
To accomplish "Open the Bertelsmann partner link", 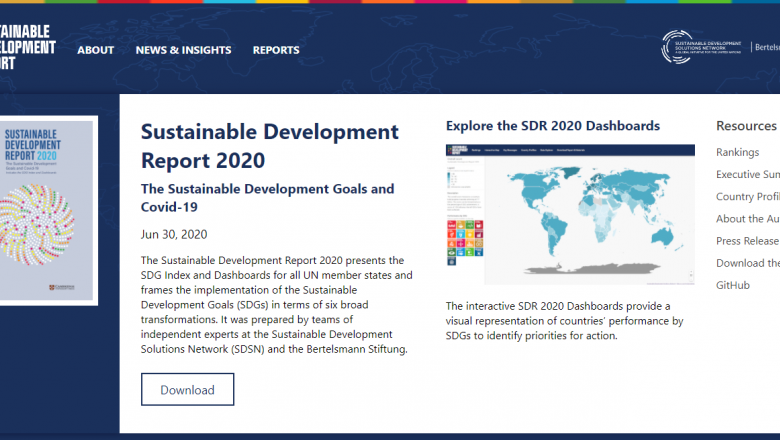I will point(767,47).
